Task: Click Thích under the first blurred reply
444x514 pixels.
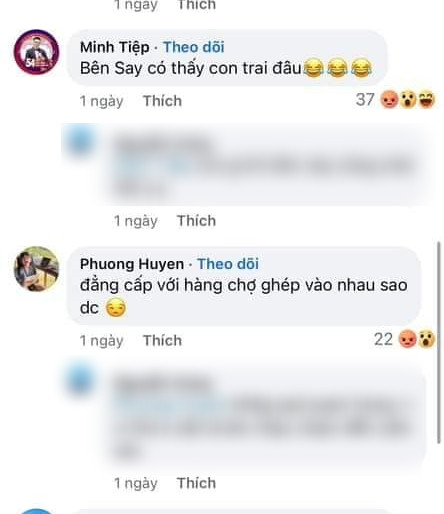Action: click(x=196, y=221)
